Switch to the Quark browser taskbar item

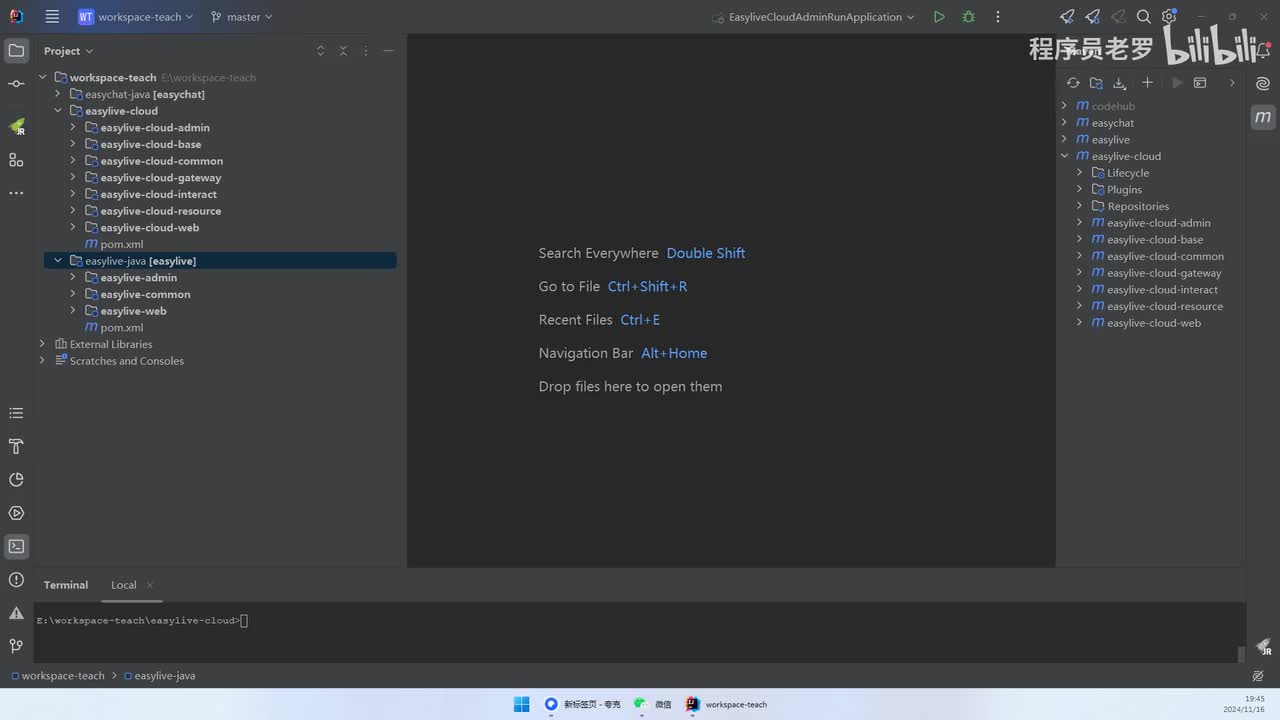582,704
